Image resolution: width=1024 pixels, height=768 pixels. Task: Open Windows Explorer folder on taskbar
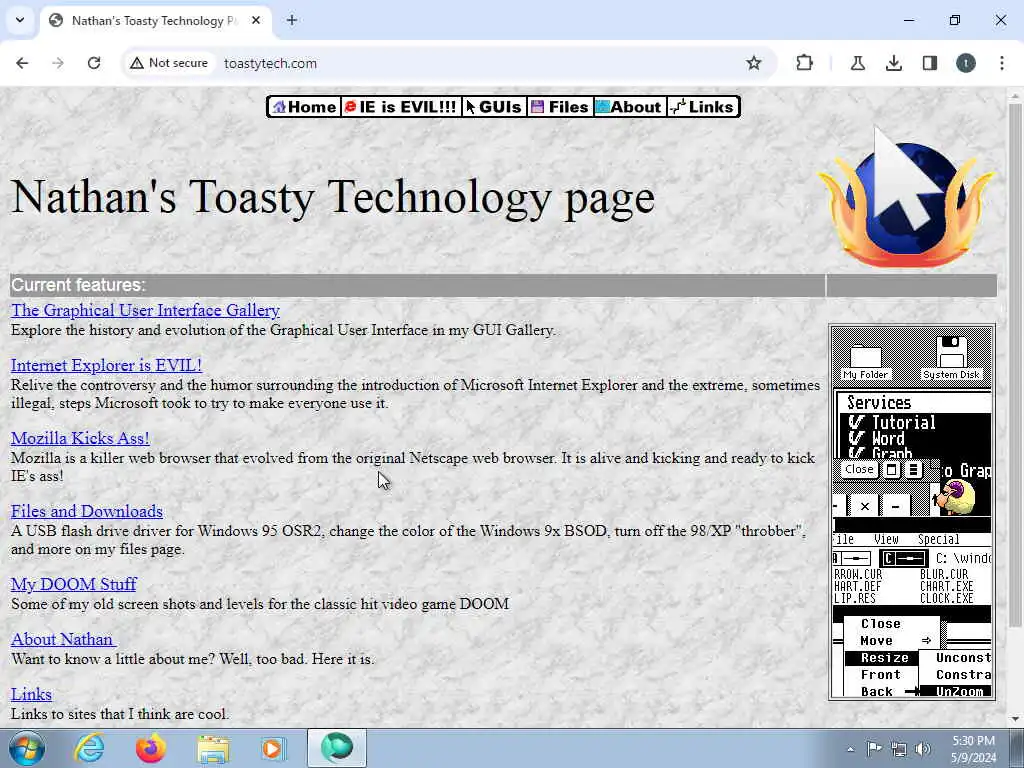213,748
